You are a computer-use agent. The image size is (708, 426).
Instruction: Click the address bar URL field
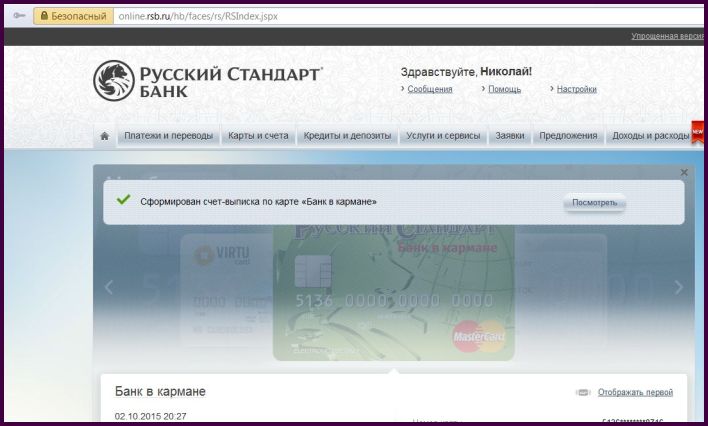[x=409, y=16]
